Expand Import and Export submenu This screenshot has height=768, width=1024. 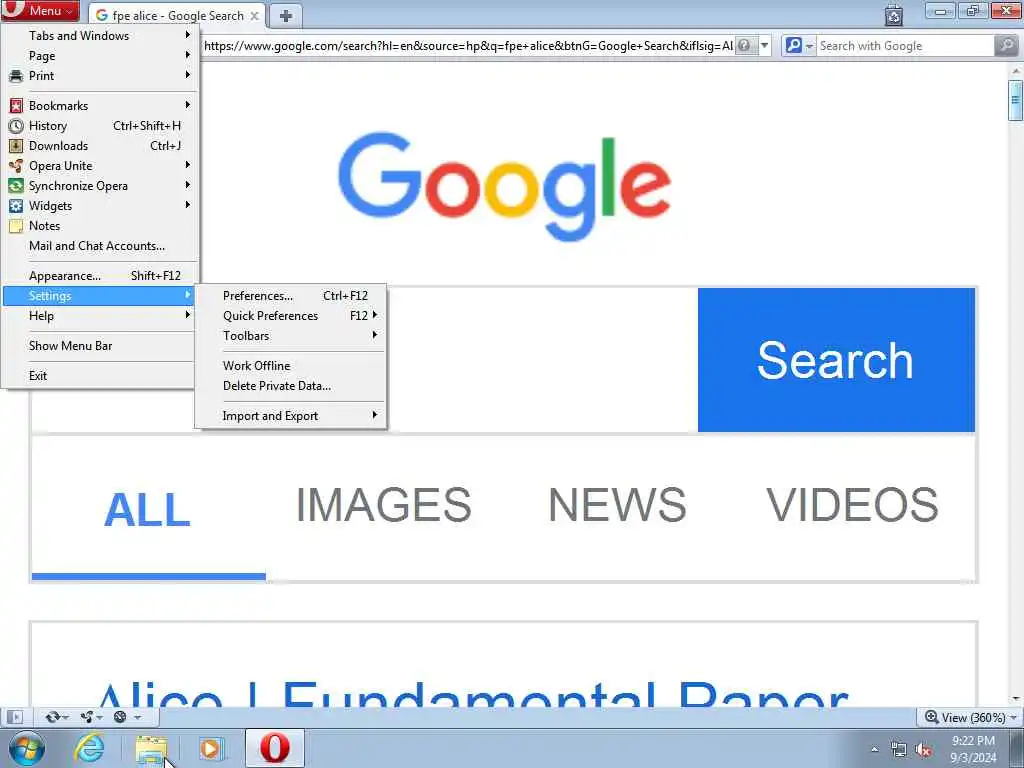point(291,416)
